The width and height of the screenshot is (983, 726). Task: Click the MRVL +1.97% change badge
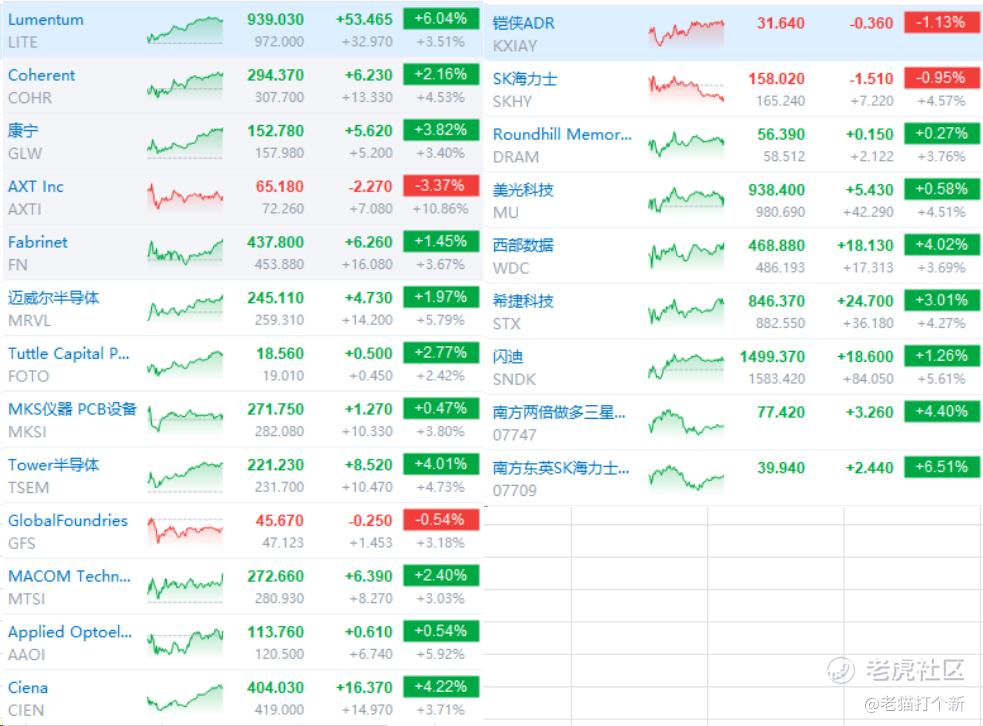click(441, 297)
